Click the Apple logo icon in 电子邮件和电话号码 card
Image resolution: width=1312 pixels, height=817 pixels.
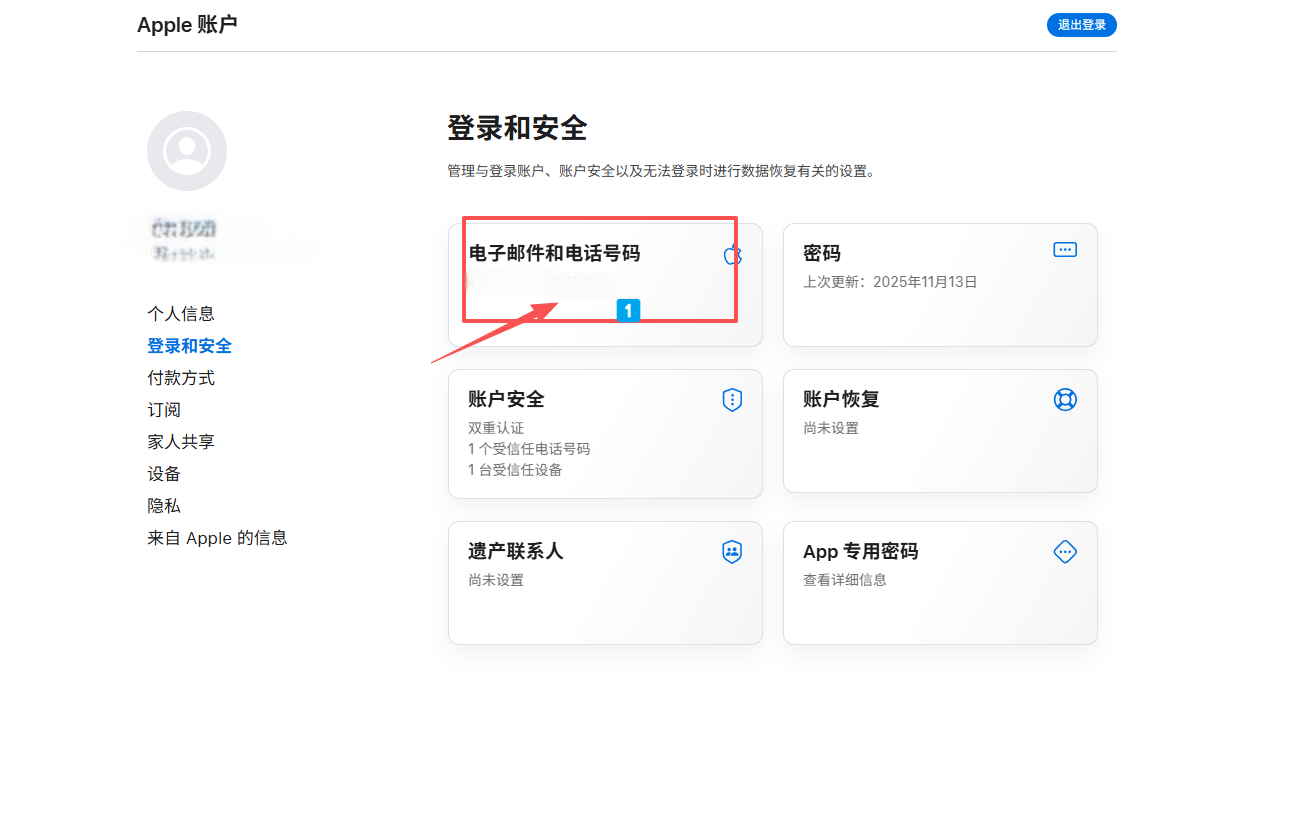point(732,254)
